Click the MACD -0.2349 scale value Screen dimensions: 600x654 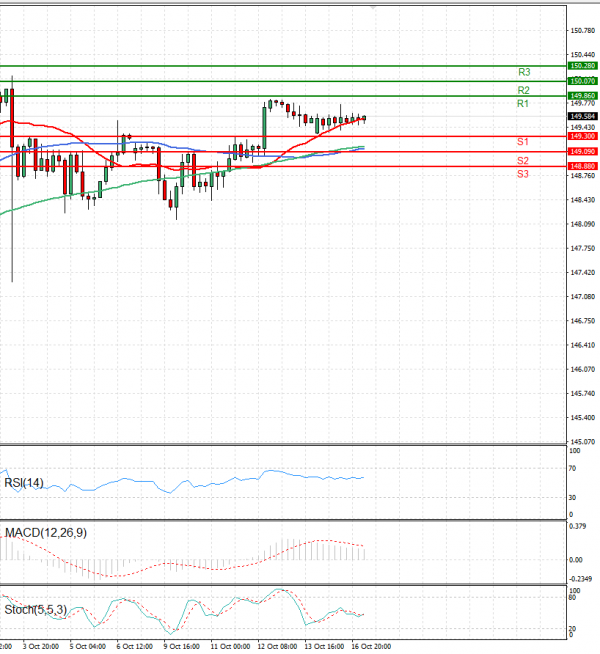coord(580,579)
